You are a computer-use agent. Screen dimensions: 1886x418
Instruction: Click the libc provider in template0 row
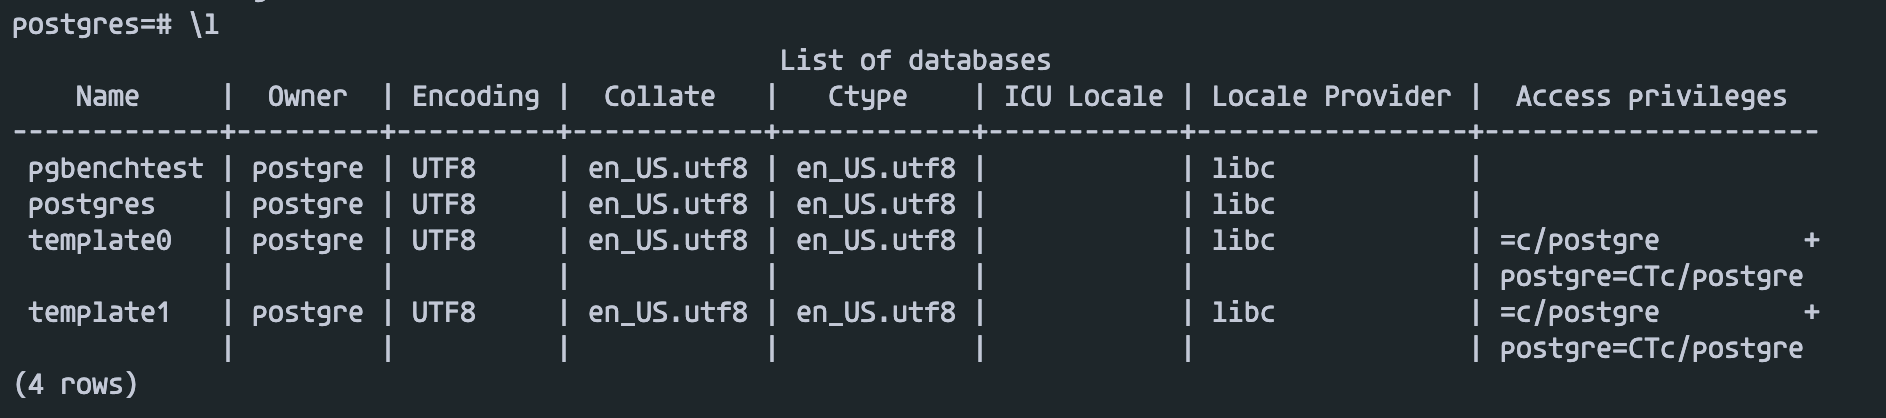pos(1243,241)
